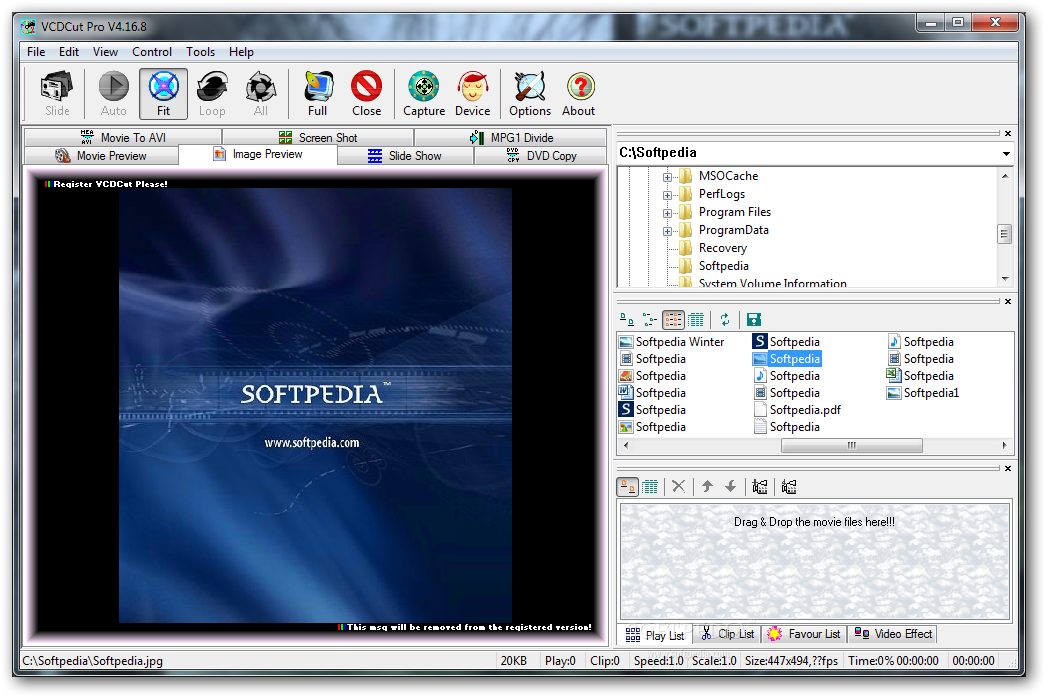The width and height of the screenshot is (1046, 697).
Task: Switch to the Clip List tab
Action: point(728,634)
